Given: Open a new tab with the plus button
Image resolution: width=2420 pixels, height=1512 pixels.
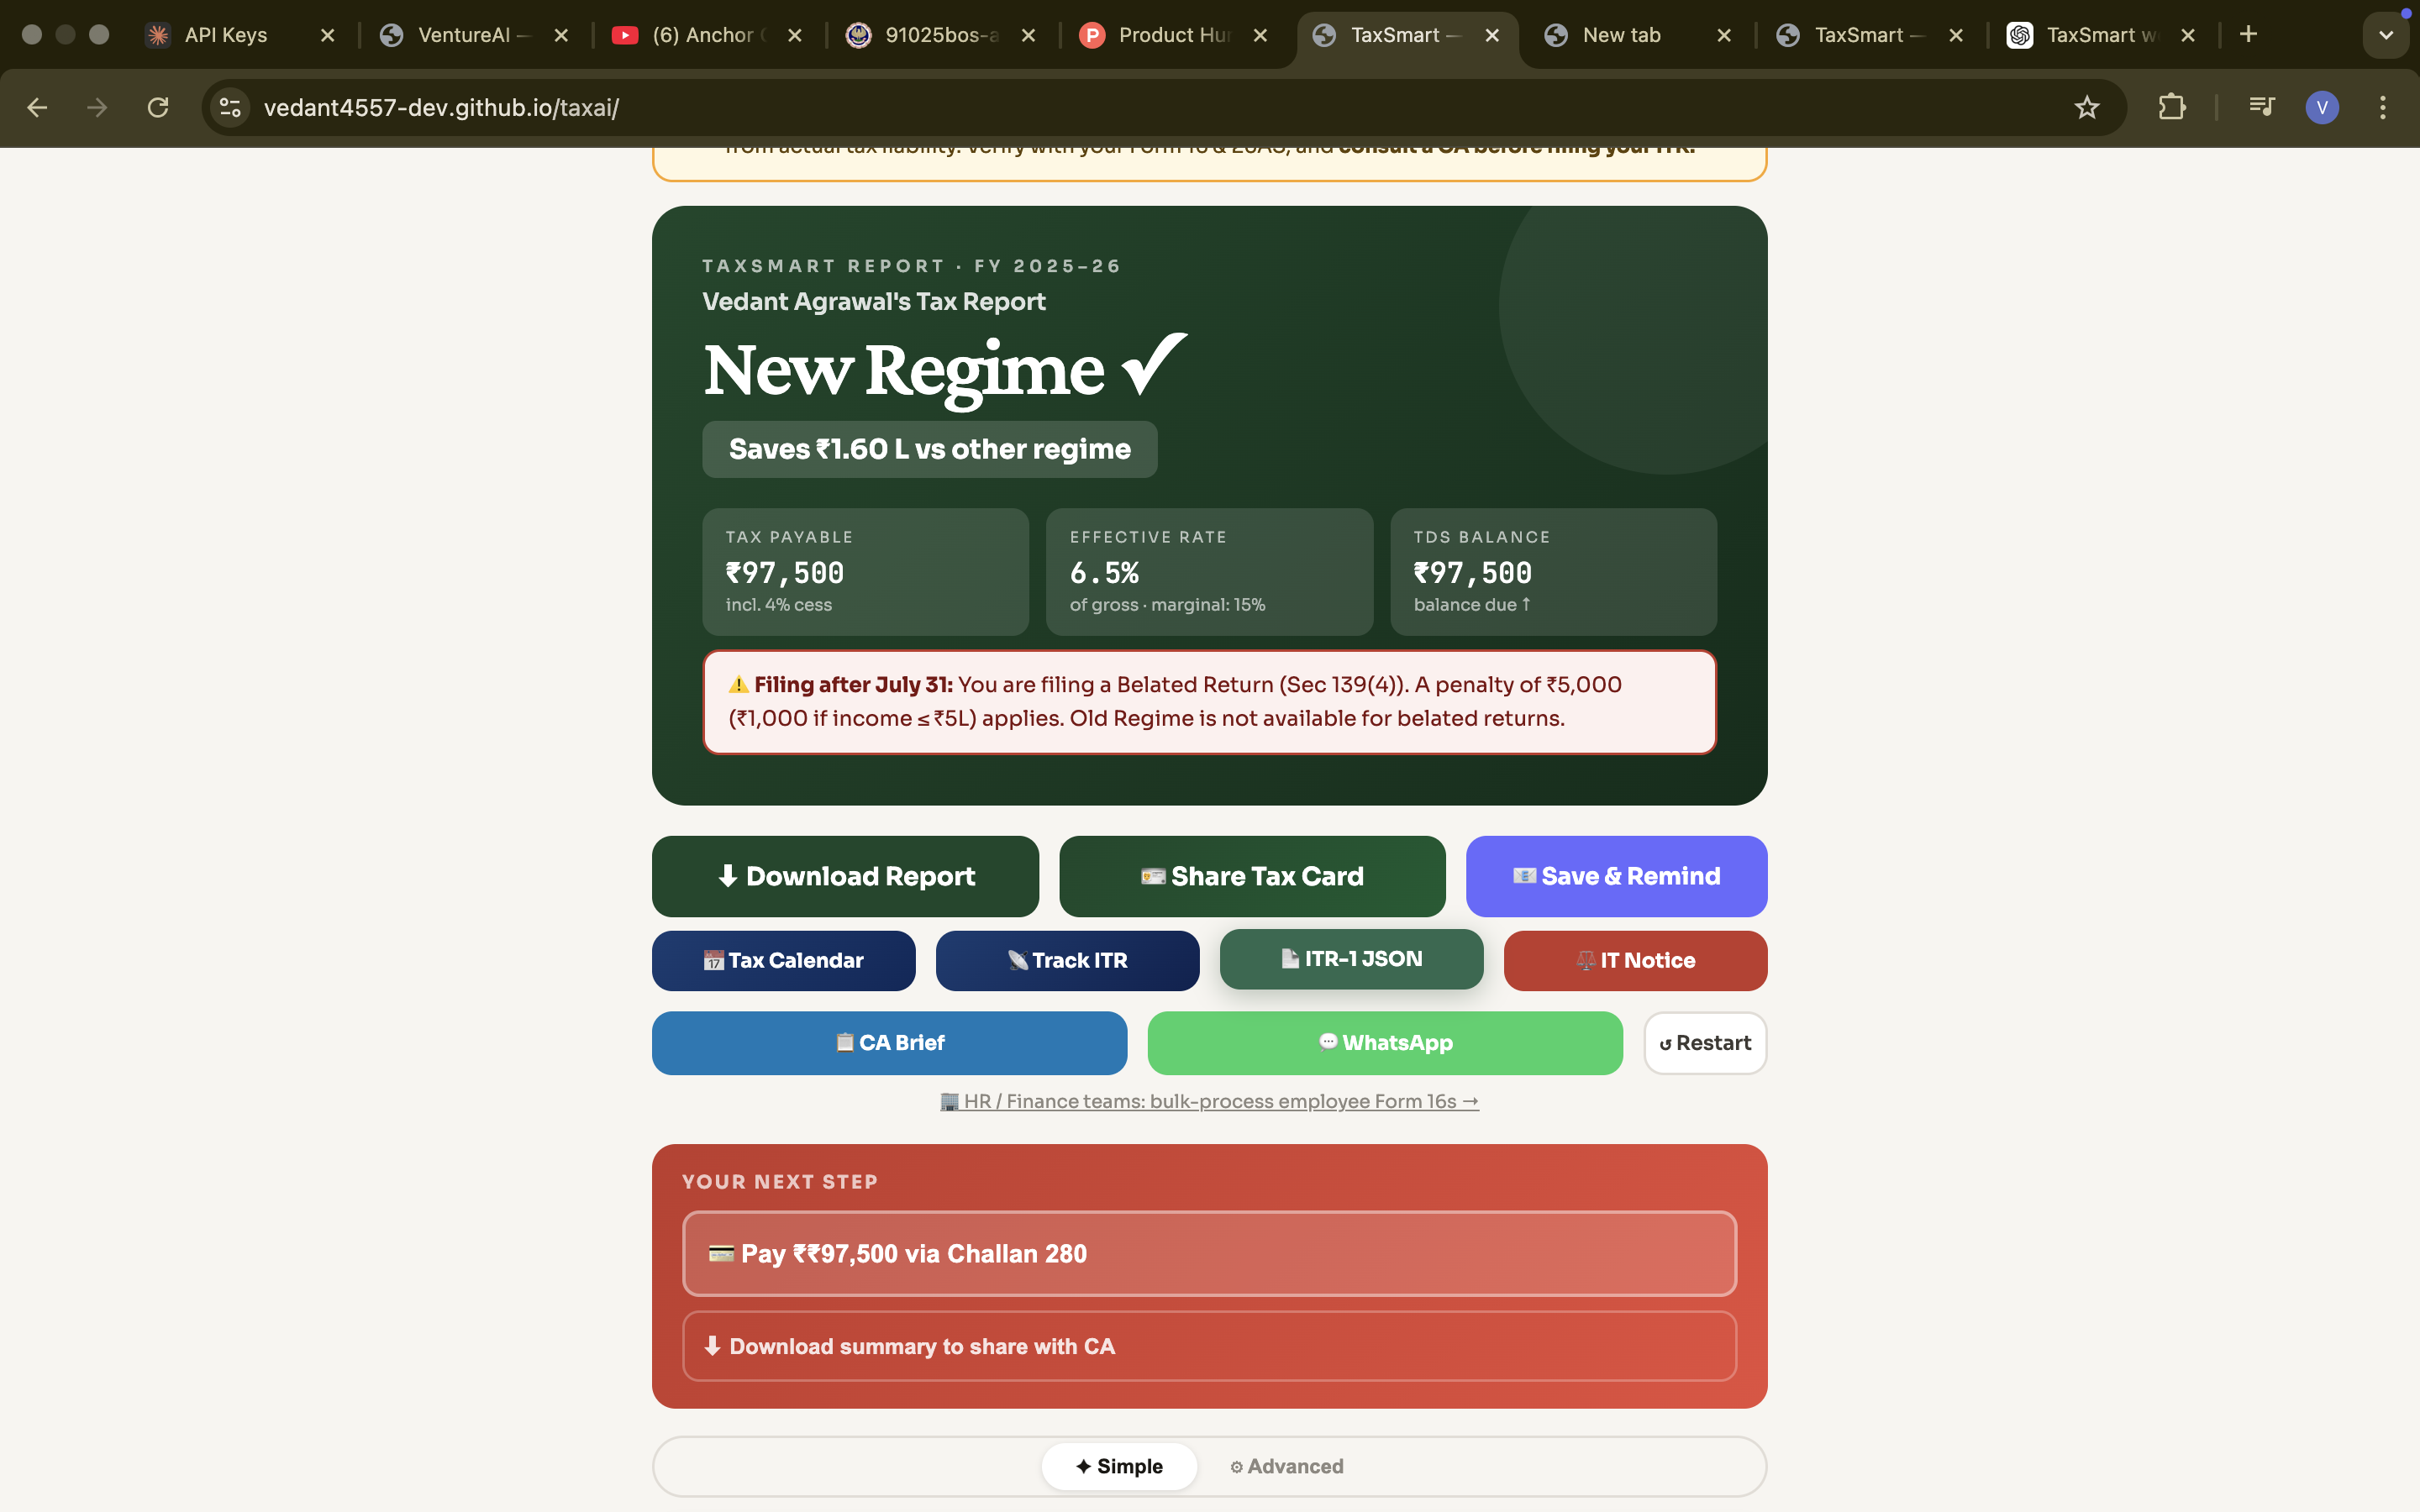Looking at the screenshot, I should (2248, 35).
